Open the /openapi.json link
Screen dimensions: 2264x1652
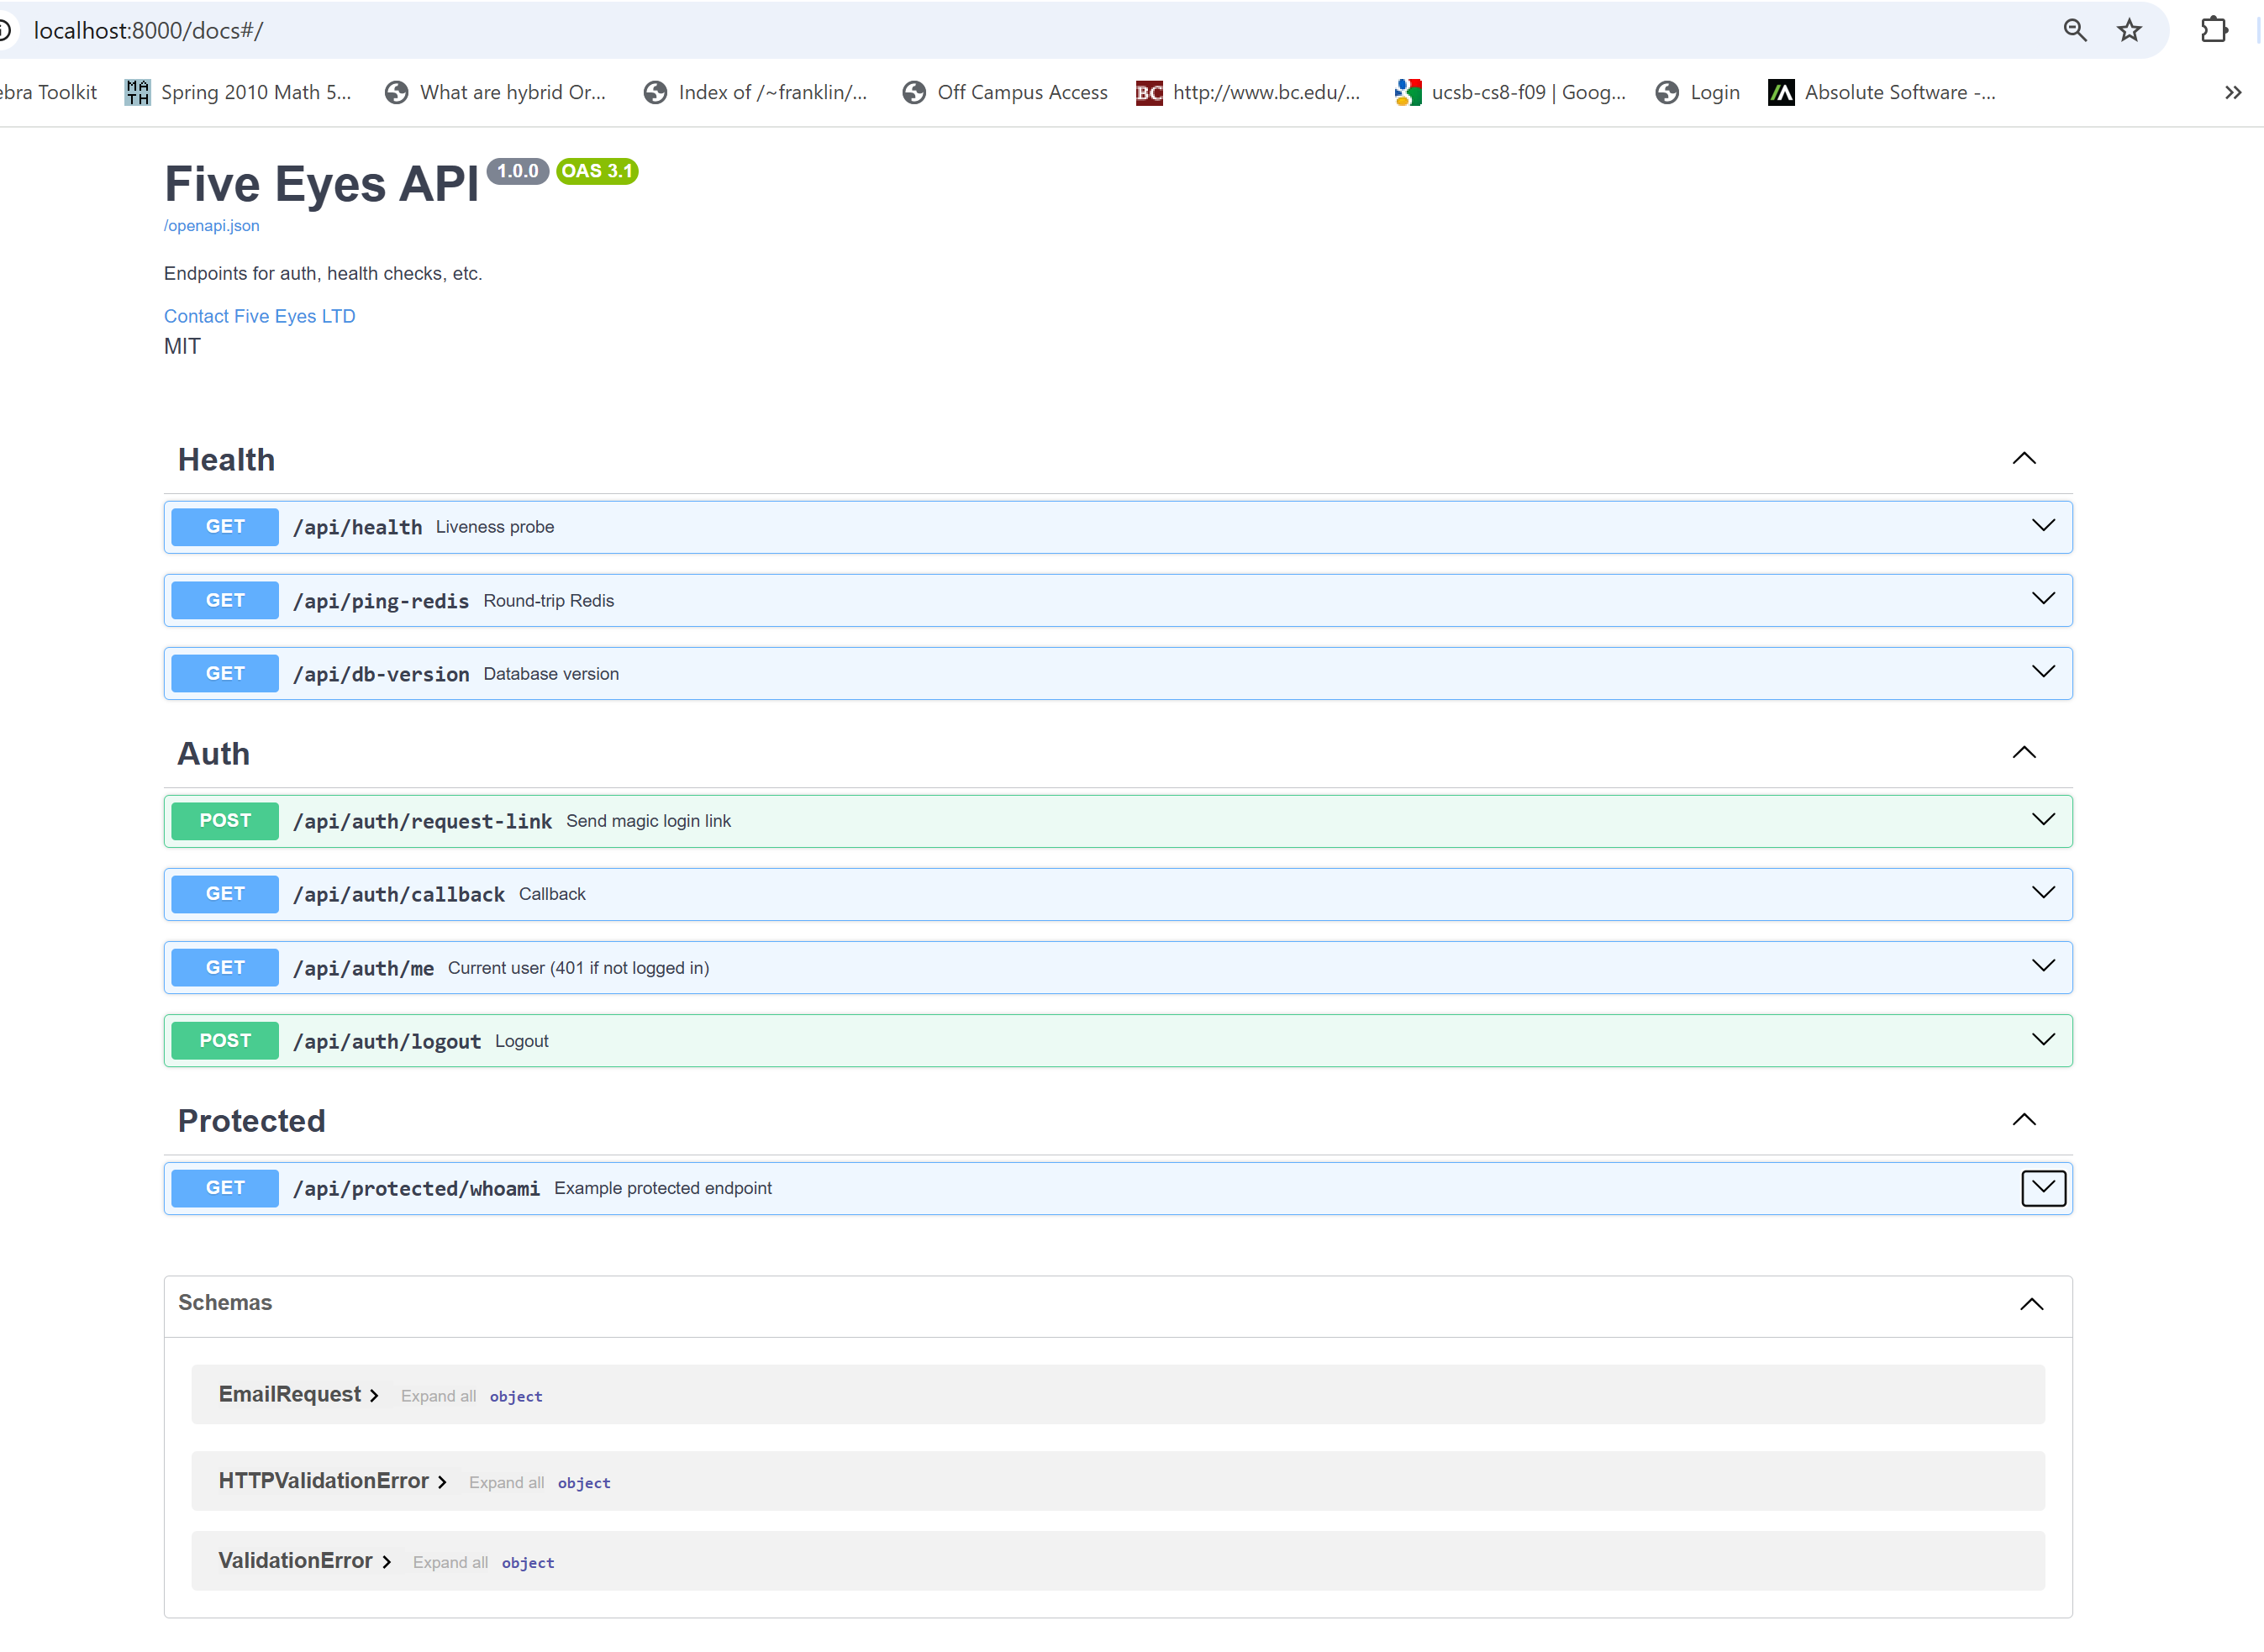point(211,225)
